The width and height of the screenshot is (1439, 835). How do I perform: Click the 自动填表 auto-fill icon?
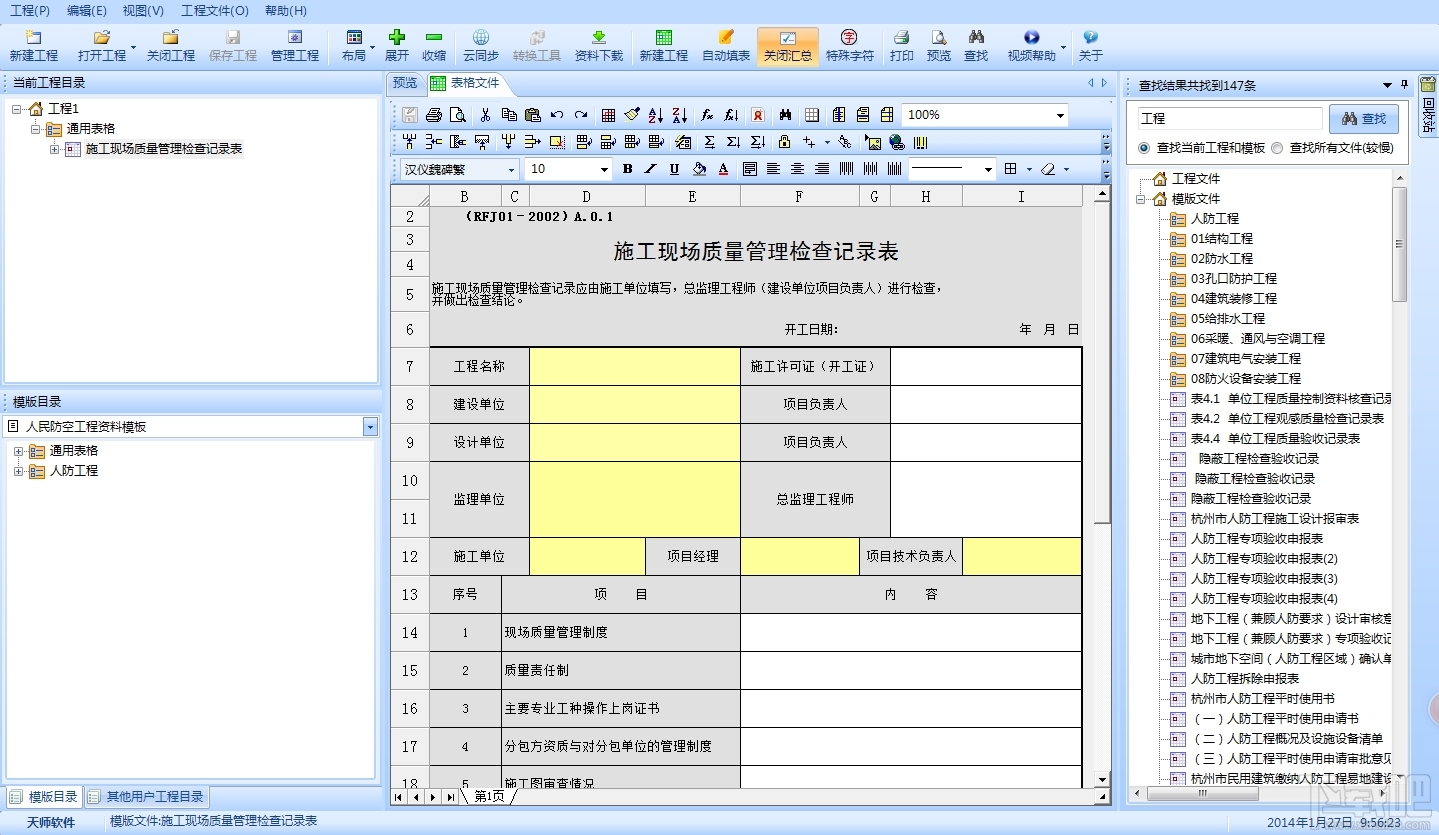click(x=726, y=46)
